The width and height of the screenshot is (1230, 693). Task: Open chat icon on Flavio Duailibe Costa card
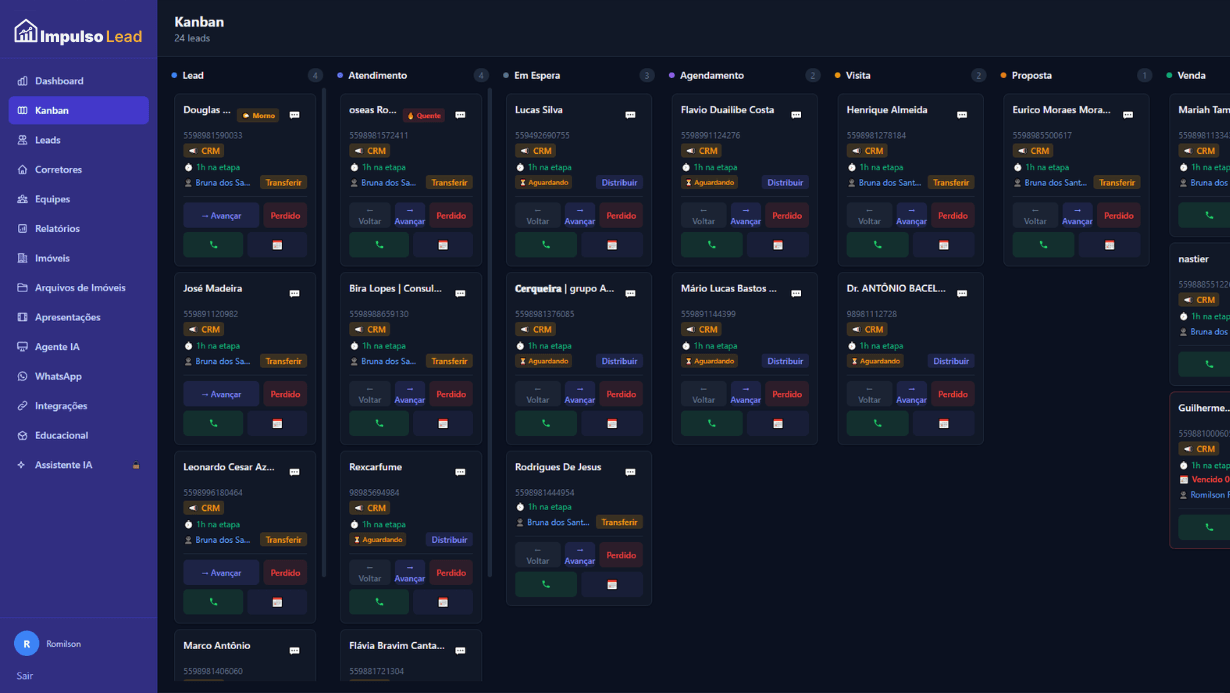tap(796, 115)
